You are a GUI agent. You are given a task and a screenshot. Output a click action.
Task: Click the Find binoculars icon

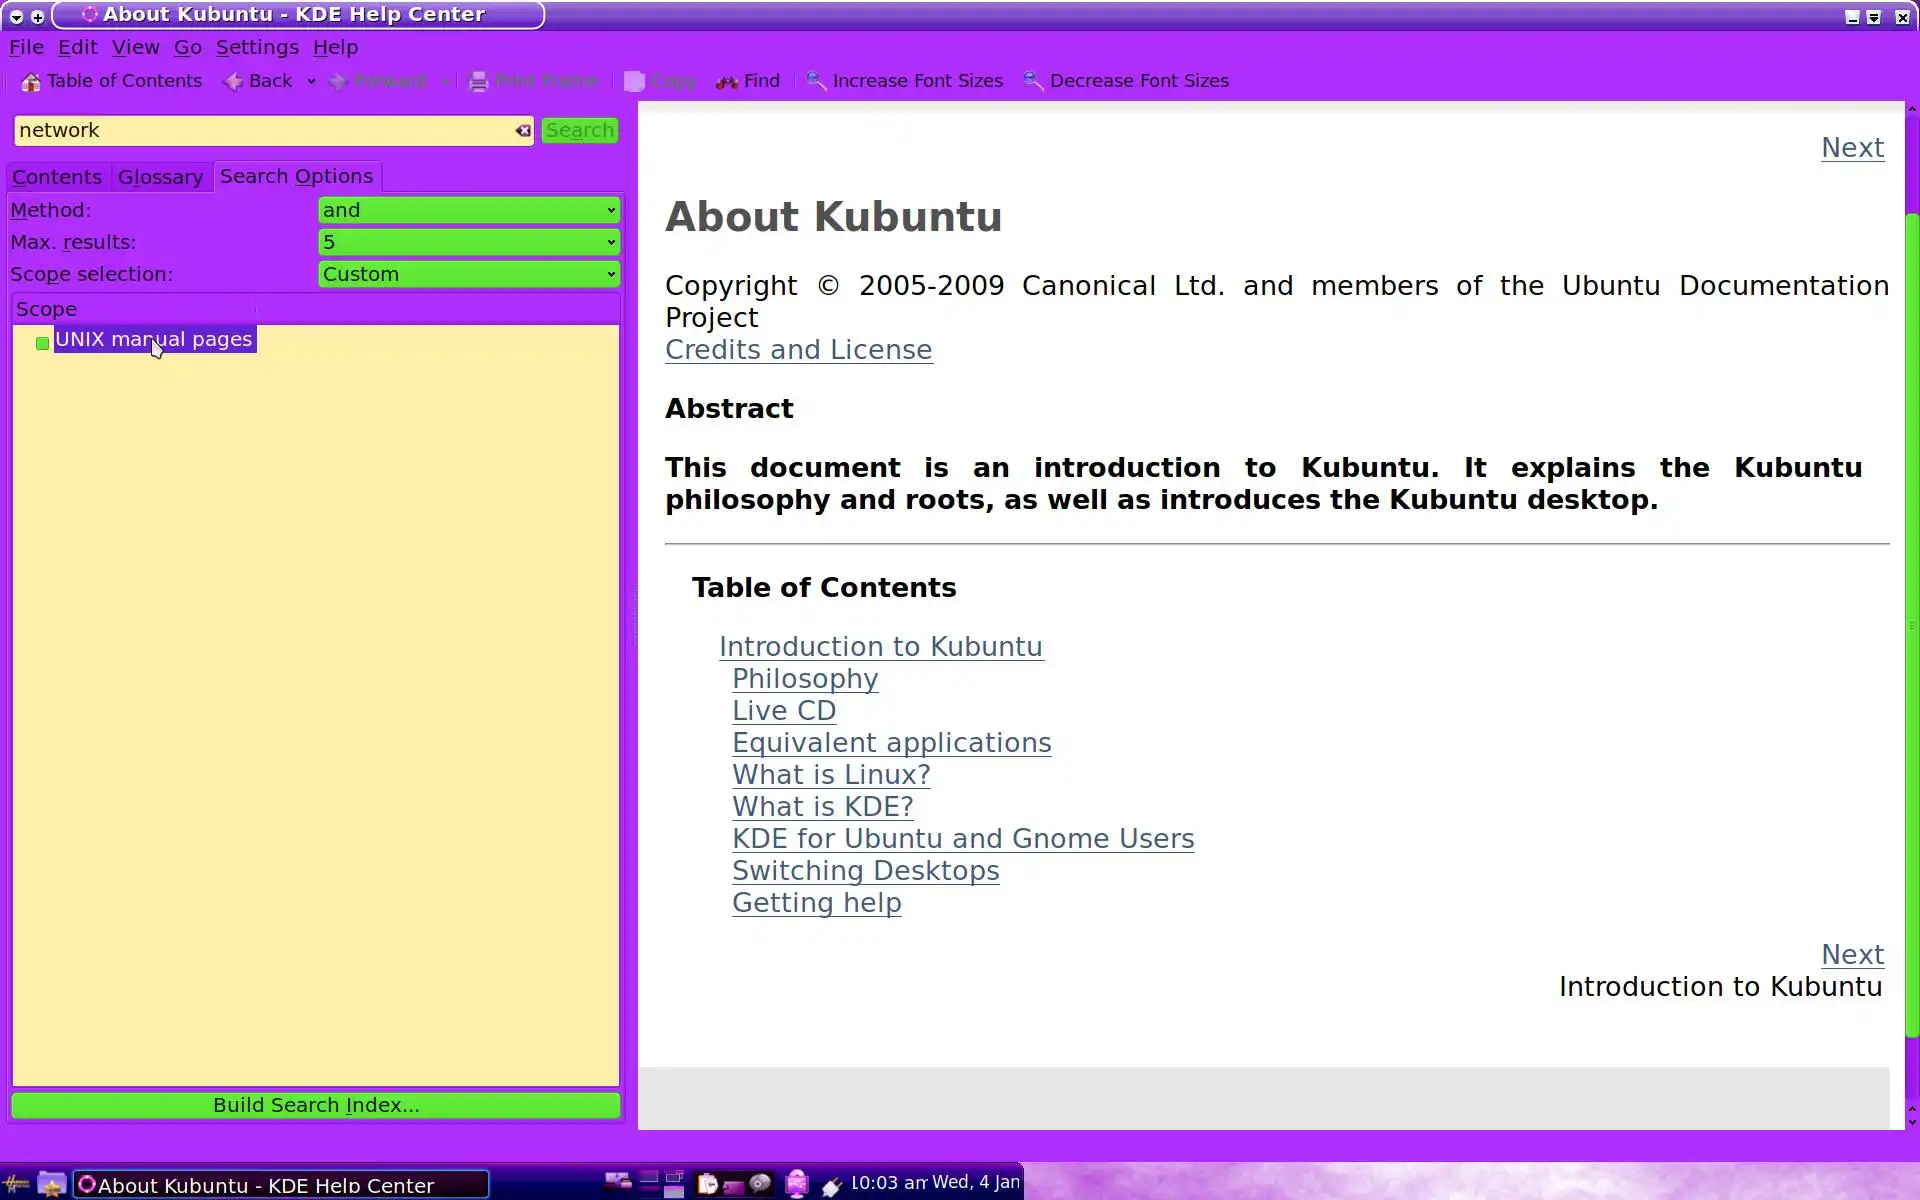point(727,82)
